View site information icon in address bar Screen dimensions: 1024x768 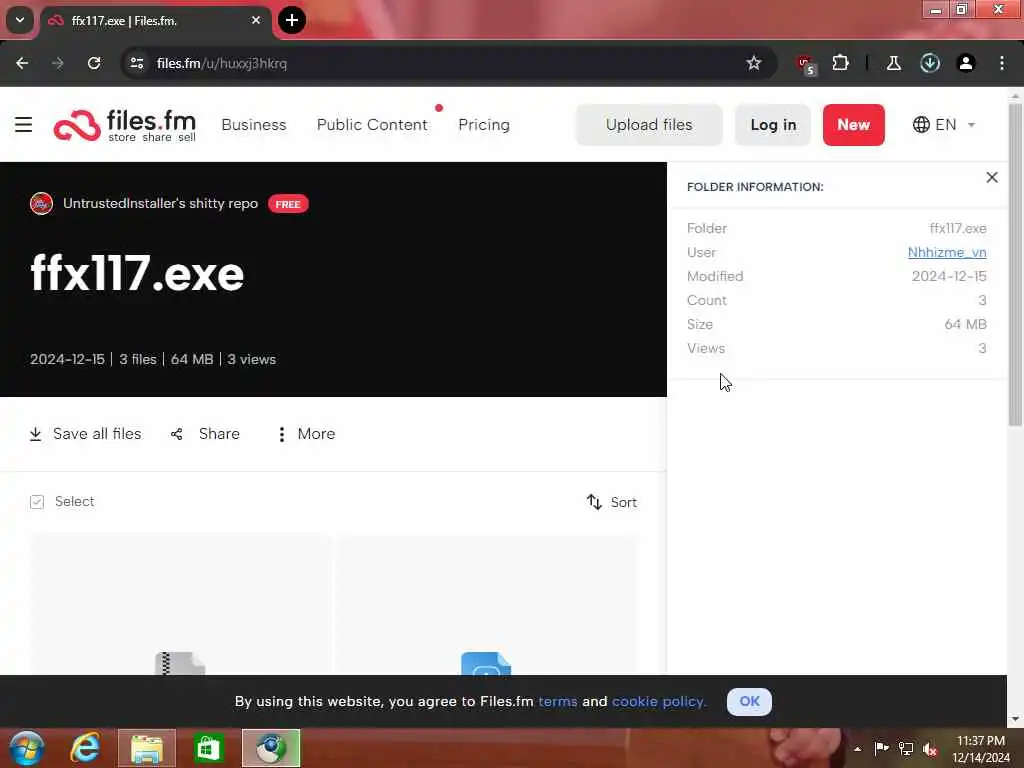pyautogui.click(x=136, y=63)
